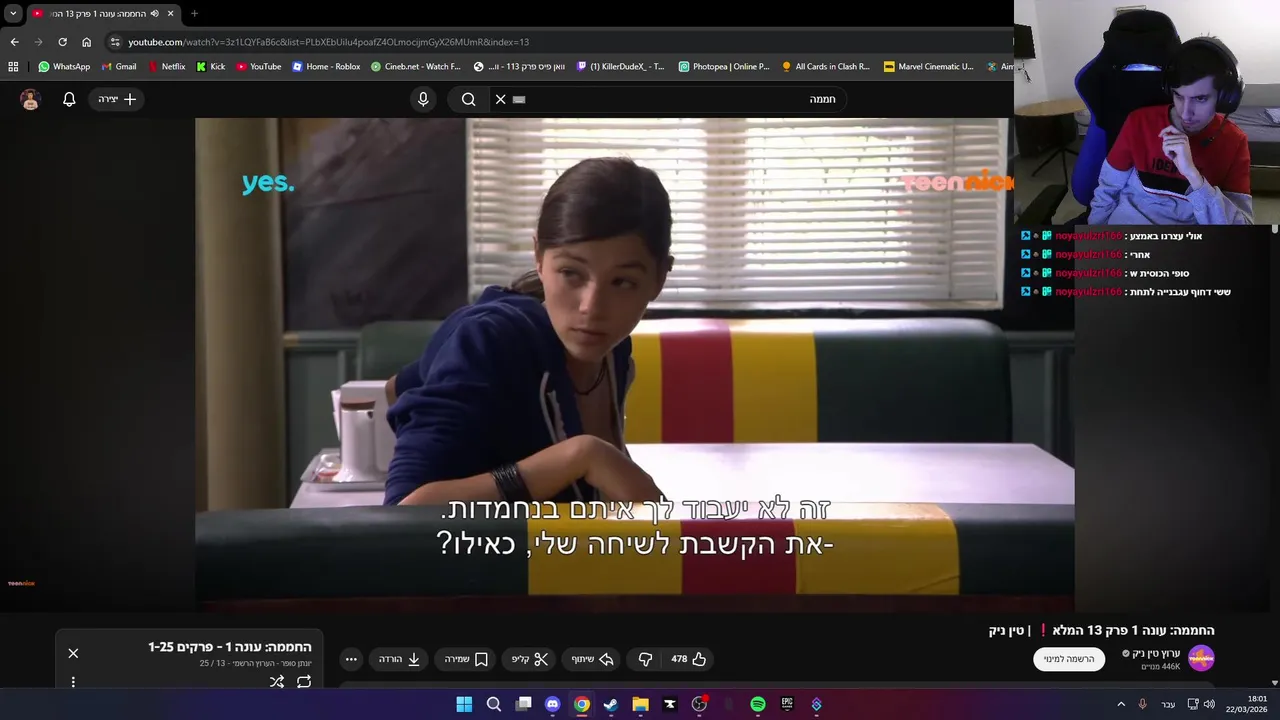
Task: Open the All Cards in Clash Royale bookmark
Action: (826, 67)
